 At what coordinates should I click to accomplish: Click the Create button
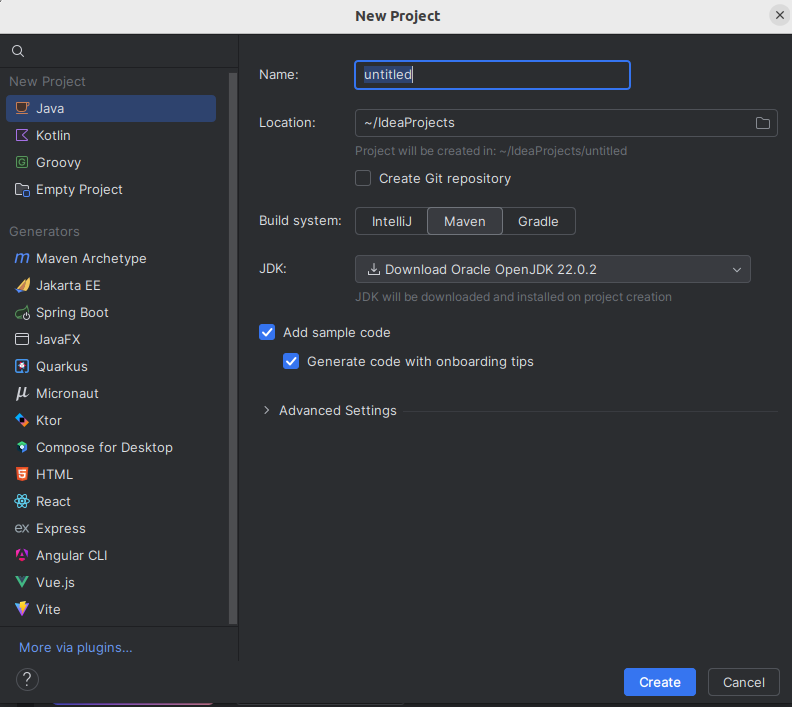pyautogui.click(x=660, y=682)
